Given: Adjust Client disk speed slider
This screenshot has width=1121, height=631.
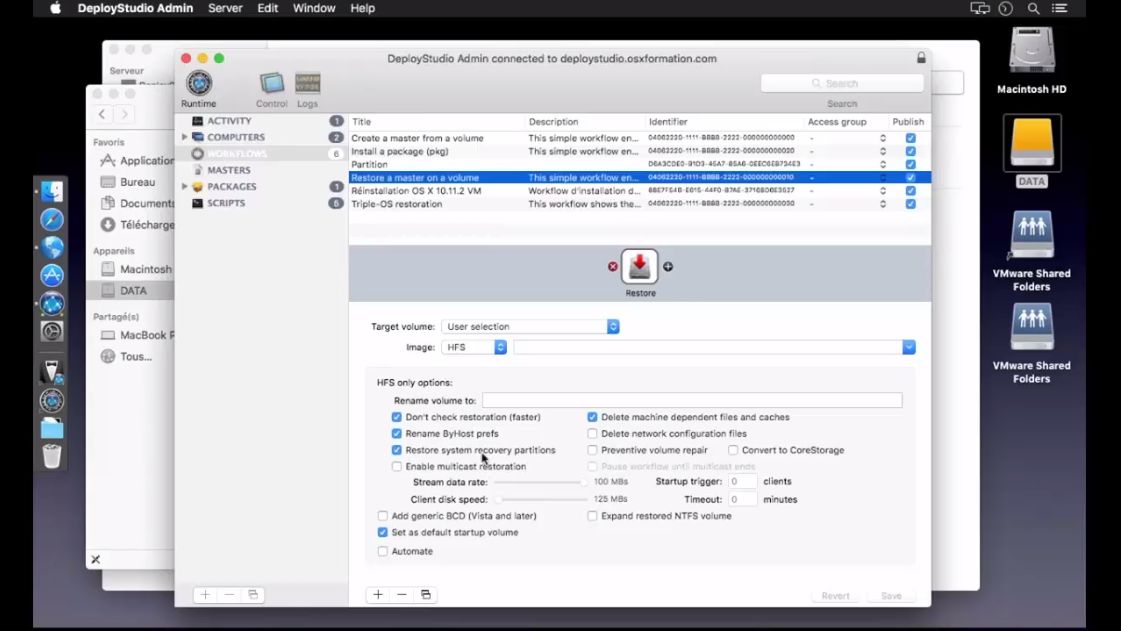Looking at the screenshot, I should 541,500.
